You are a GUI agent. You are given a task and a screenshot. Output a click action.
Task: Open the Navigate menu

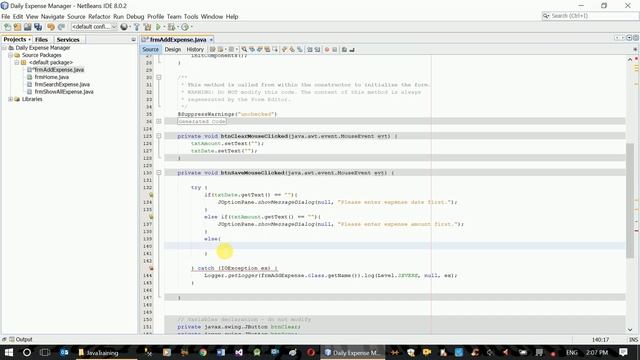[53, 17]
